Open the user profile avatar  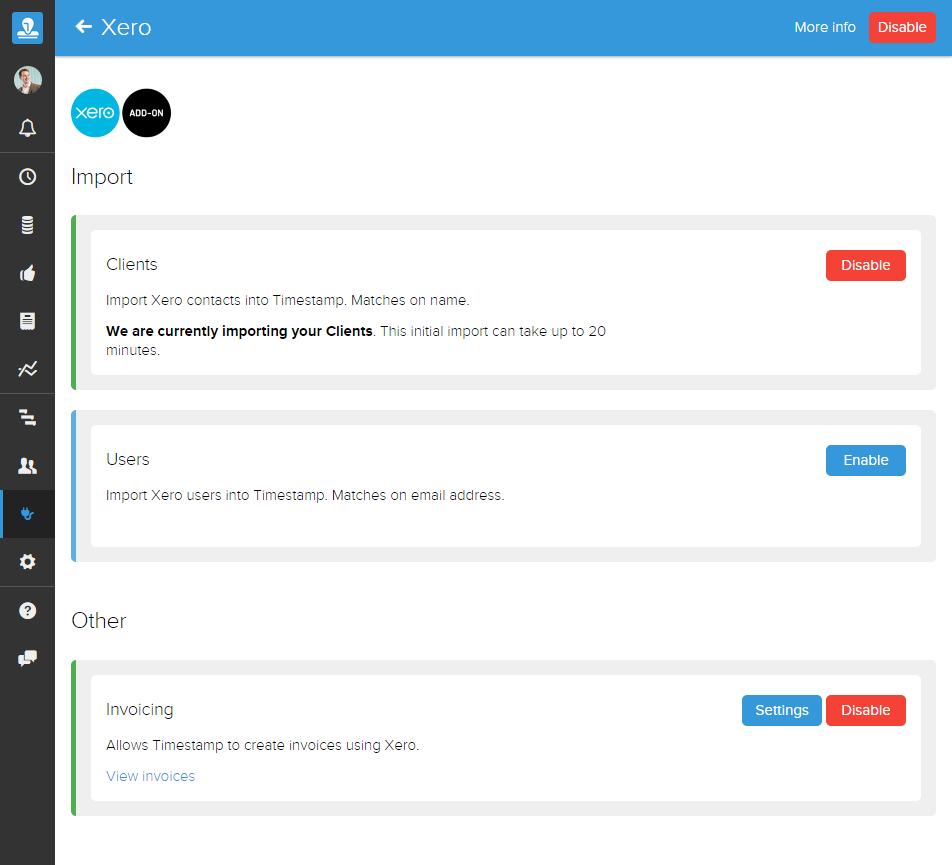tap(27, 80)
